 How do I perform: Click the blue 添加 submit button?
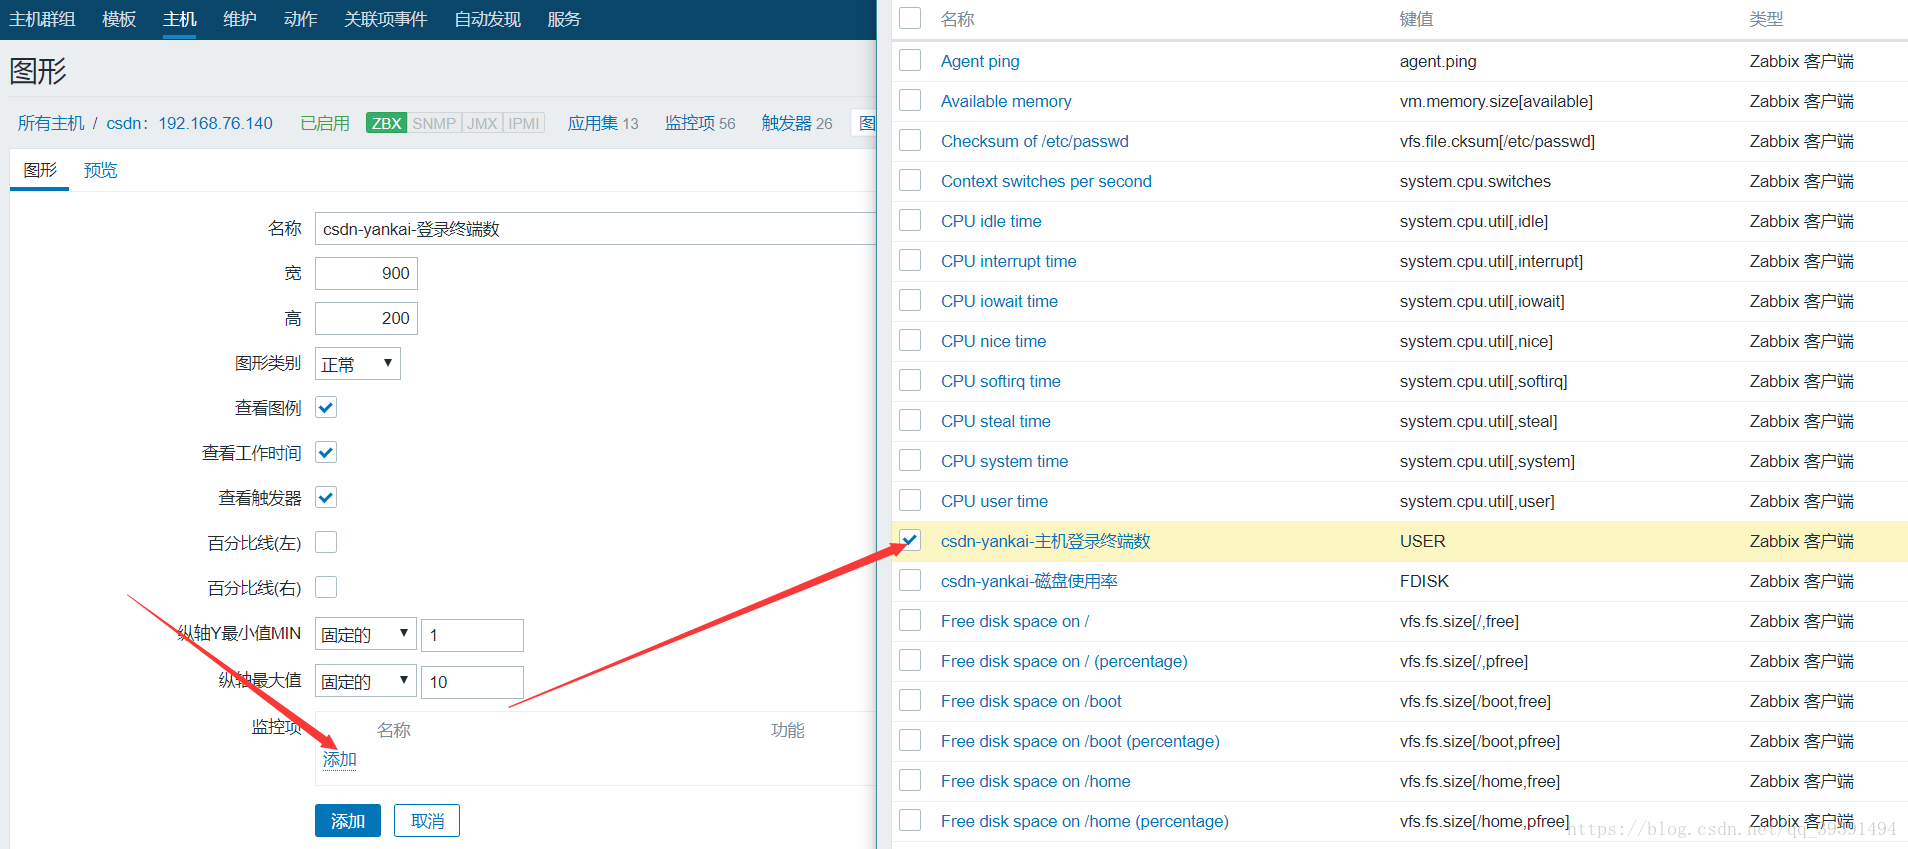pyautogui.click(x=348, y=821)
